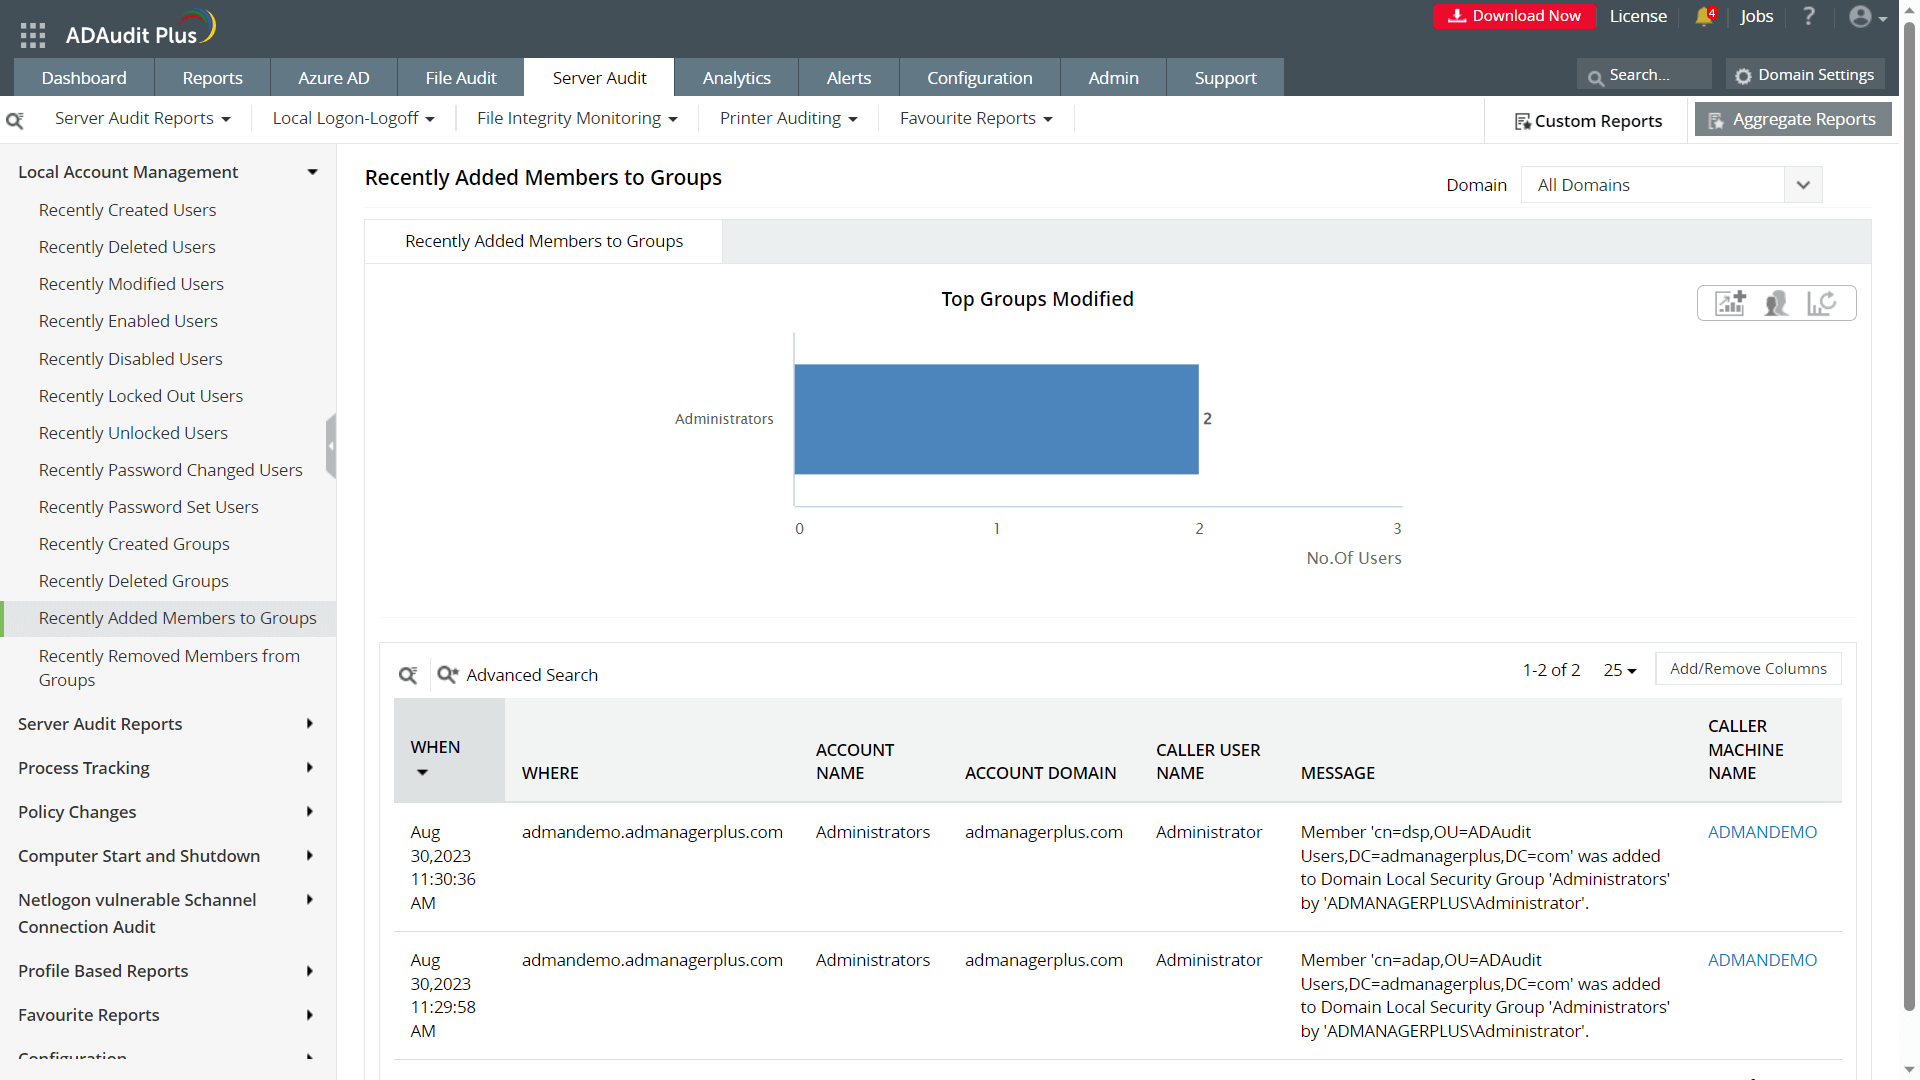Click the refresh chart icon
Image resolution: width=1920 pixels, height=1080 pixels.
(1821, 303)
